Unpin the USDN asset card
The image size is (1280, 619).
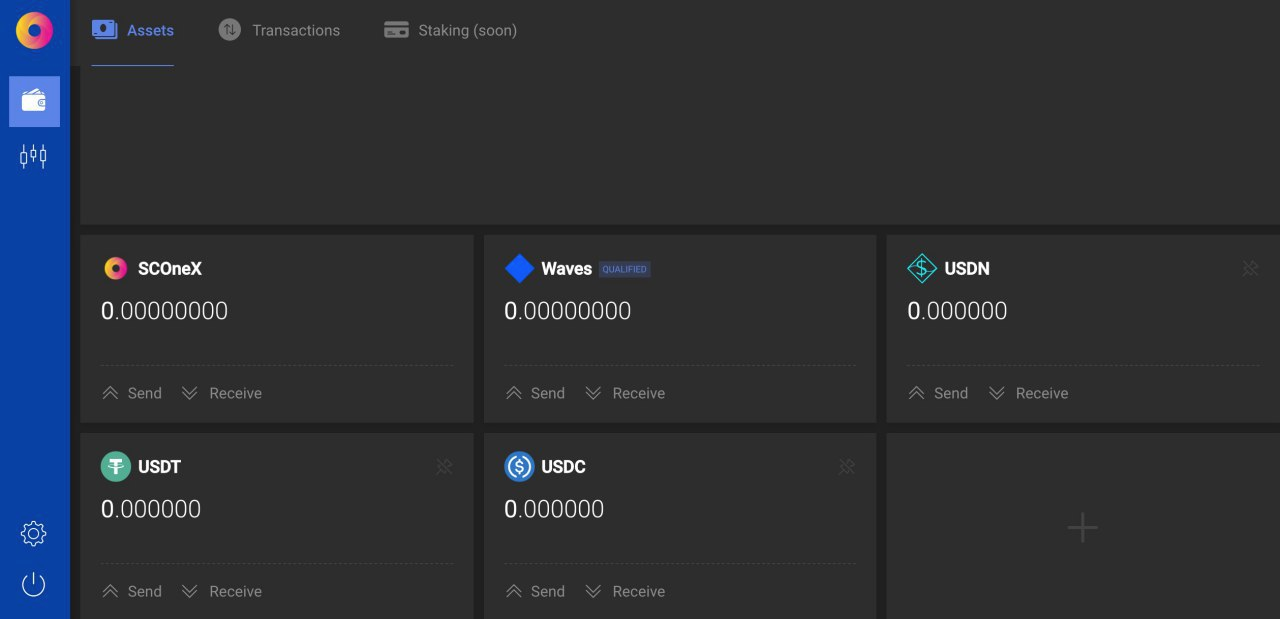coord(1250,268)
